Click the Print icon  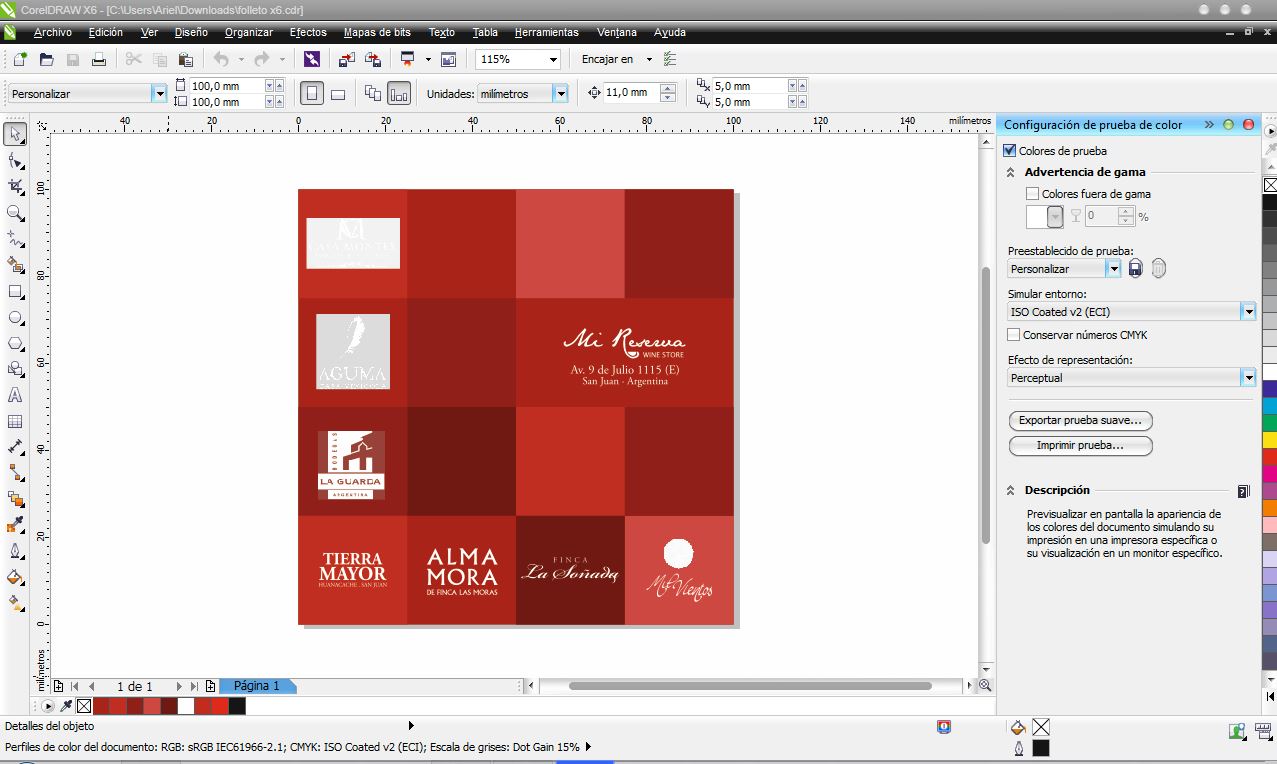coord(99,60)
